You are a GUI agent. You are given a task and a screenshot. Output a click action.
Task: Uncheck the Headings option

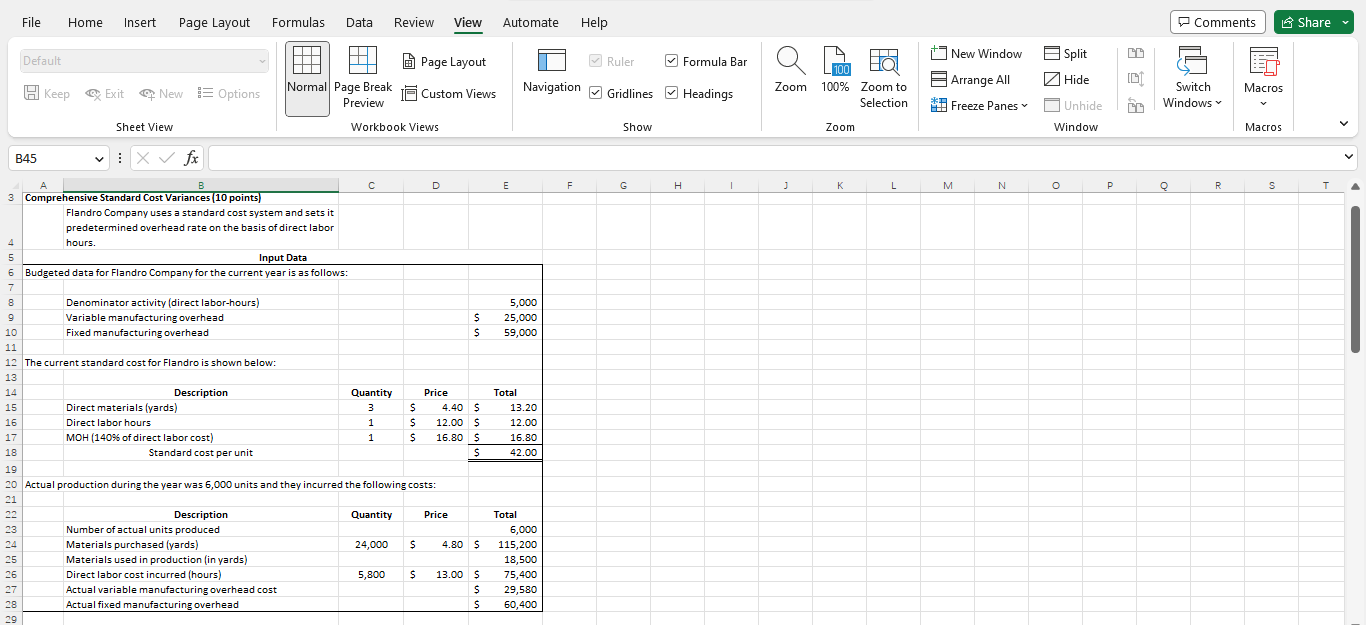point(671,93)
